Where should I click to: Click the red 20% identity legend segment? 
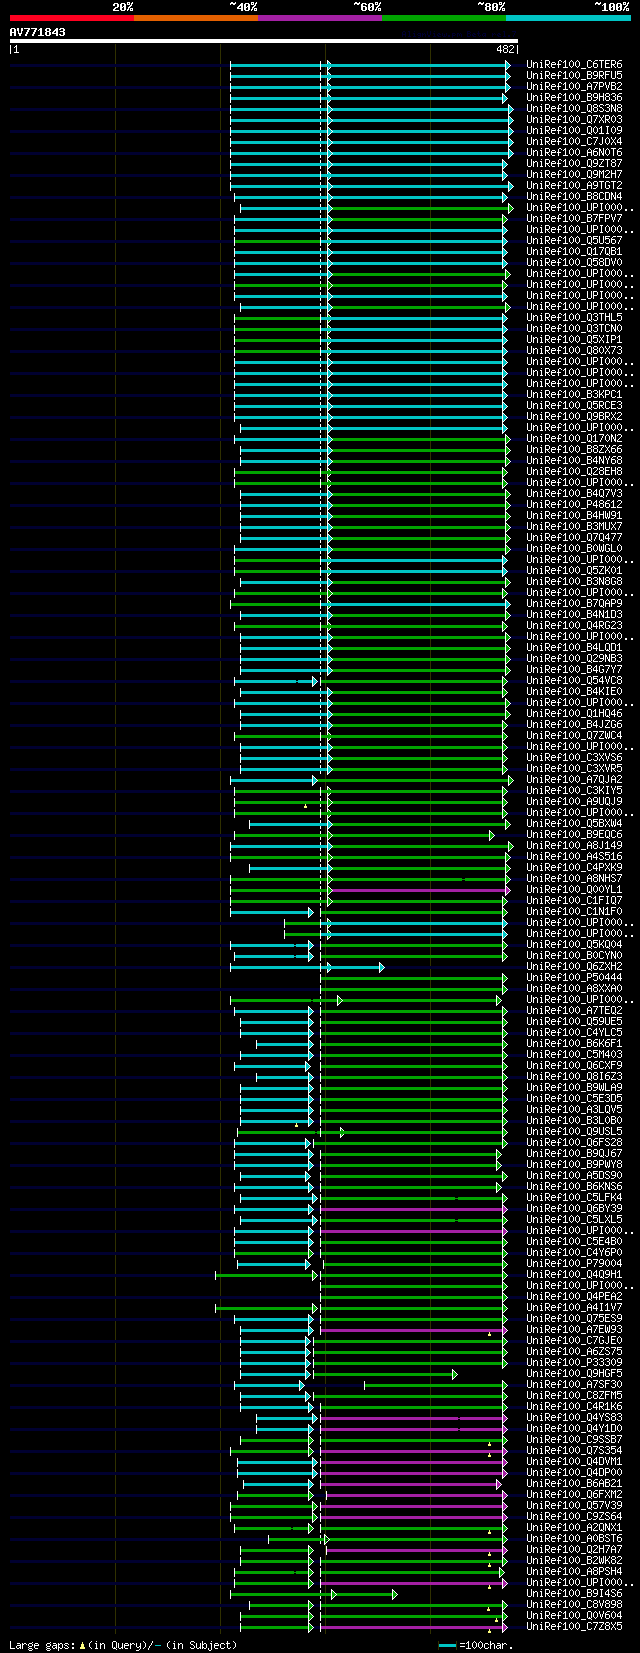pos(71,18)
